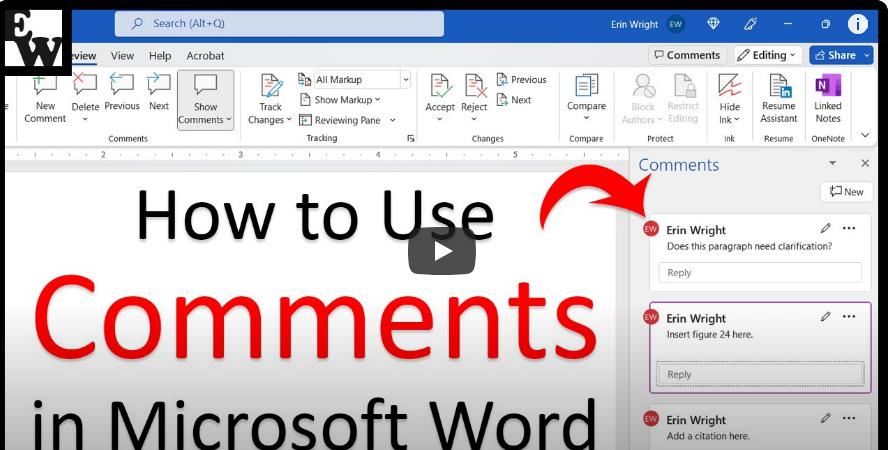Image resolution: width=888 pixels, height=450 pixels.
Task: Click the Restrict Editing icon
Action: pyautogui.click(x=684, y=85)
